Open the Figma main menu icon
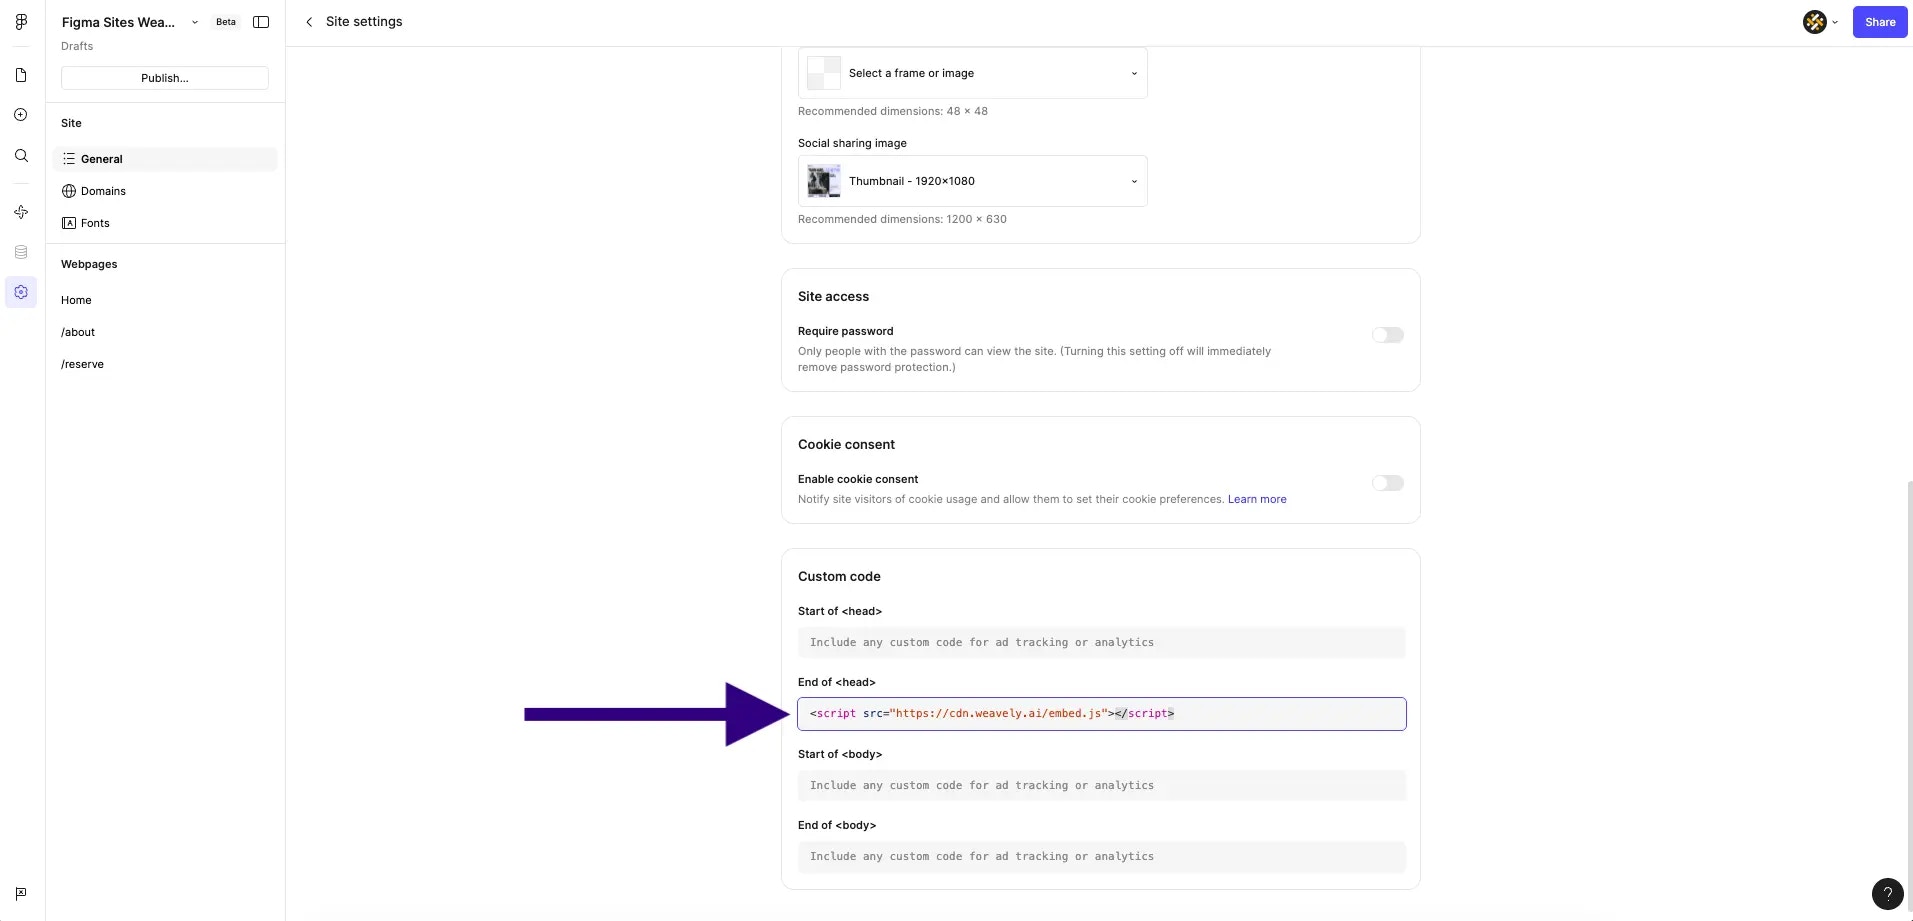The width and height of the screenshot is (1913, 921). [x=20, y=21]
